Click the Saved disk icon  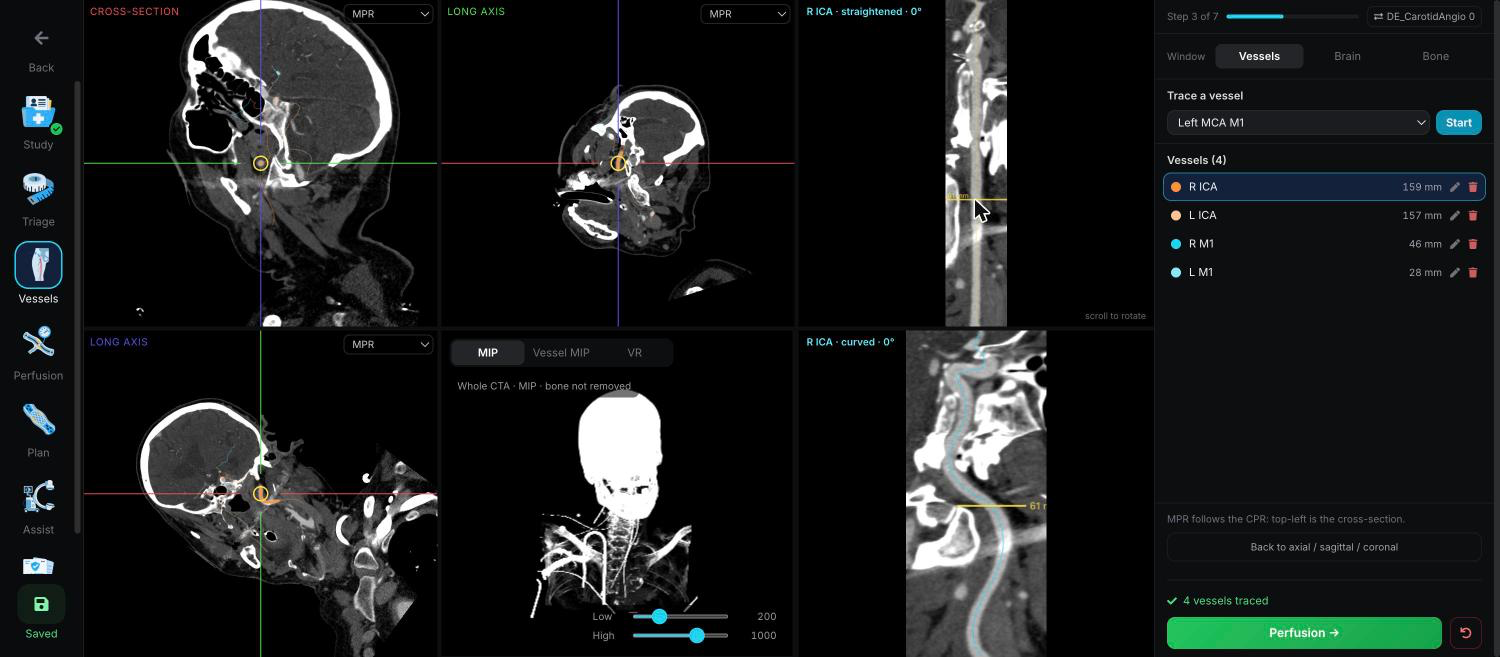pos(41,604)
